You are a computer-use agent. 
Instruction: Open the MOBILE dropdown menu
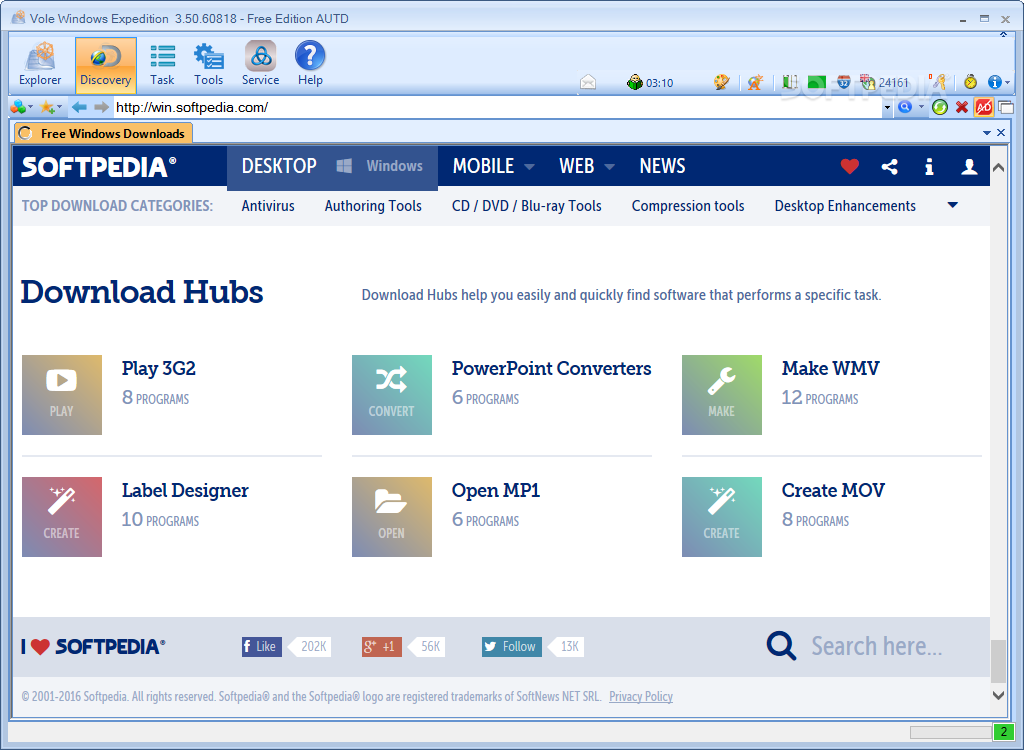(494, 166)
